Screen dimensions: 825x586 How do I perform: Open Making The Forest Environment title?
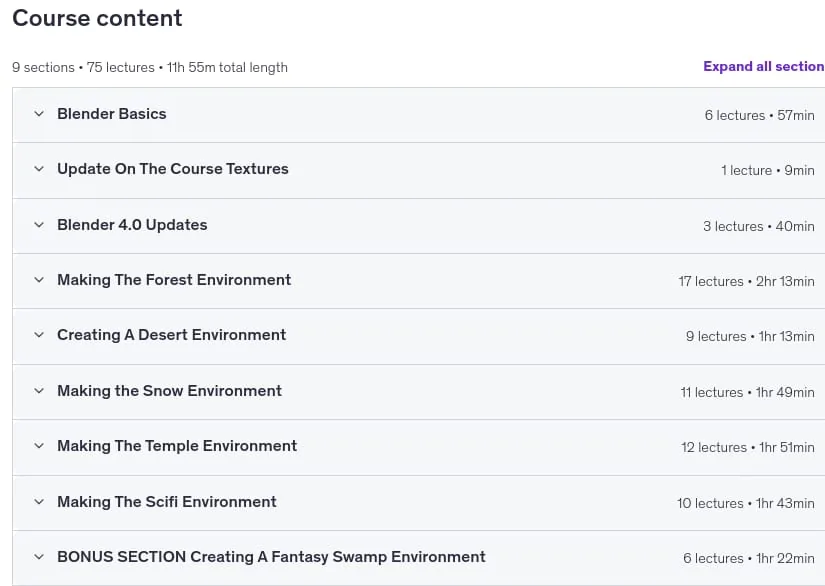point(174,280)
